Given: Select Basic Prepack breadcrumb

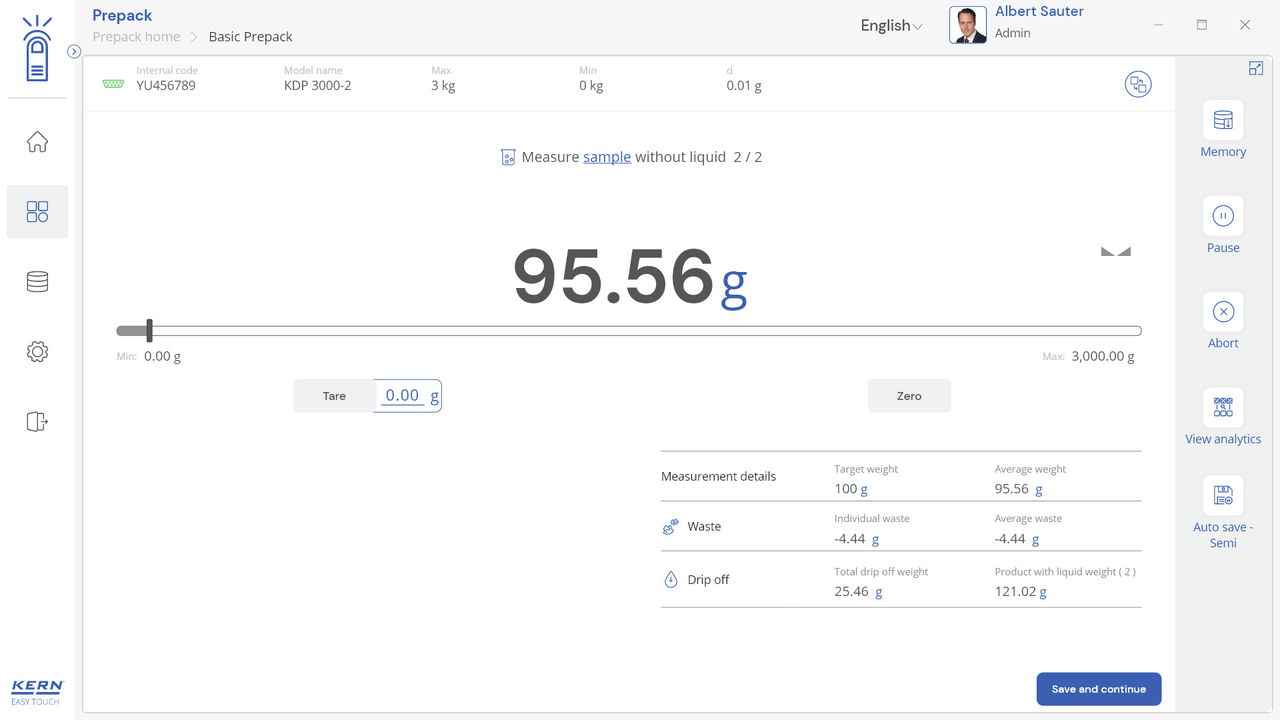Looking at the screenshot, I should click(x=250, y=37).
